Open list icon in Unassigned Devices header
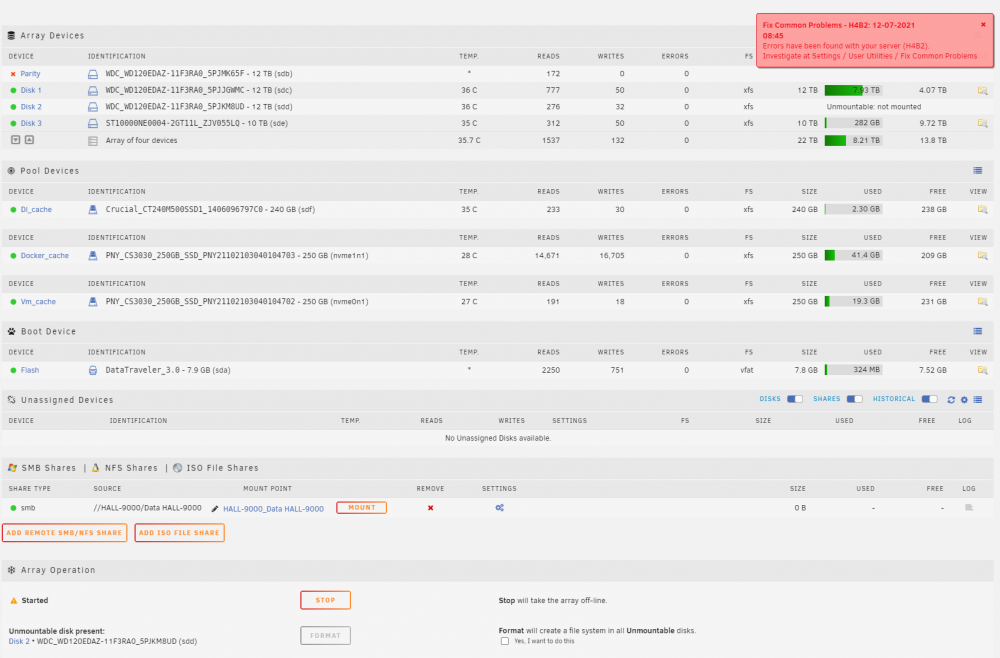Screen dimensions: 1000x658 [x=978, y=400]
